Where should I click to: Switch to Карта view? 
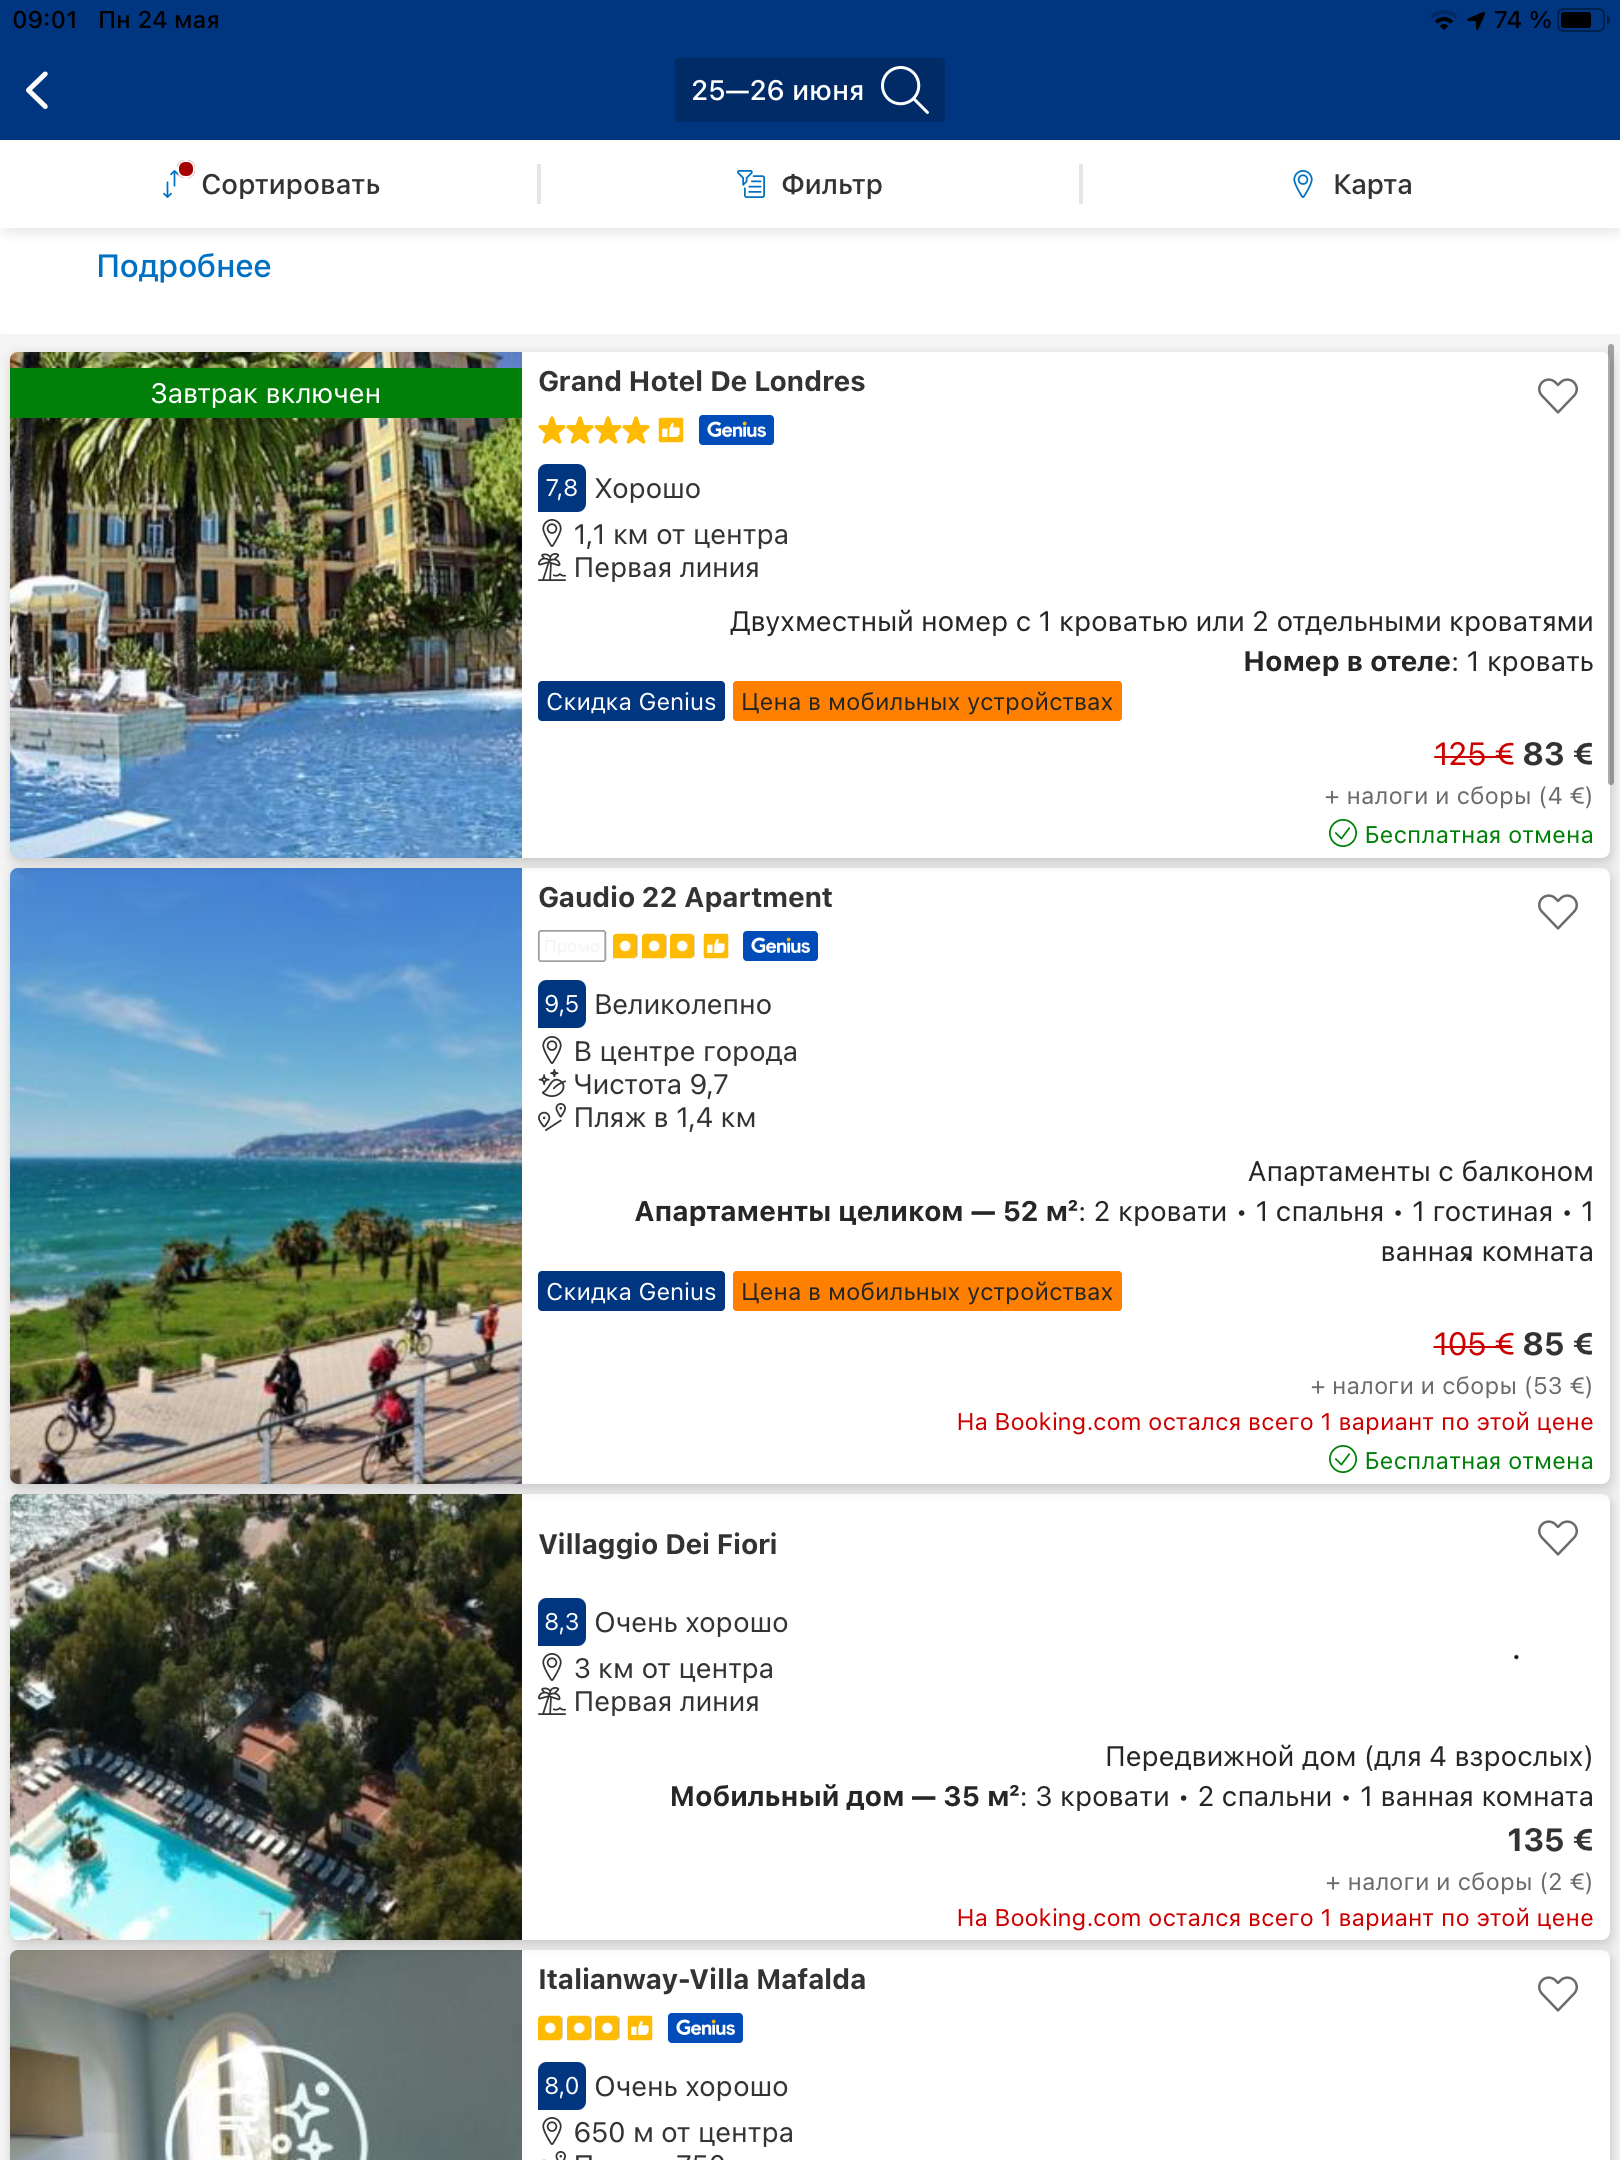(x=1372, y=185)
